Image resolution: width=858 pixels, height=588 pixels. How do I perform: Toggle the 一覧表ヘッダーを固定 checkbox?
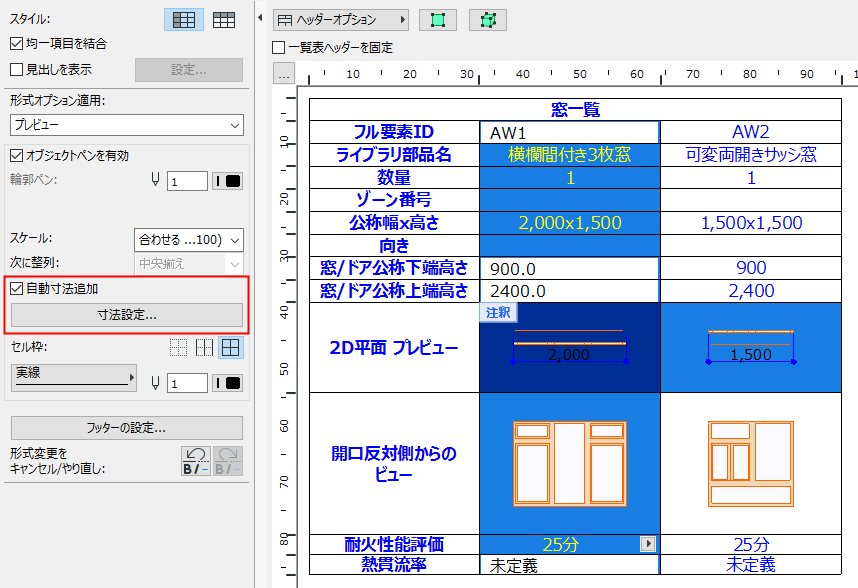pyautogui.click(x=277, y=47)
